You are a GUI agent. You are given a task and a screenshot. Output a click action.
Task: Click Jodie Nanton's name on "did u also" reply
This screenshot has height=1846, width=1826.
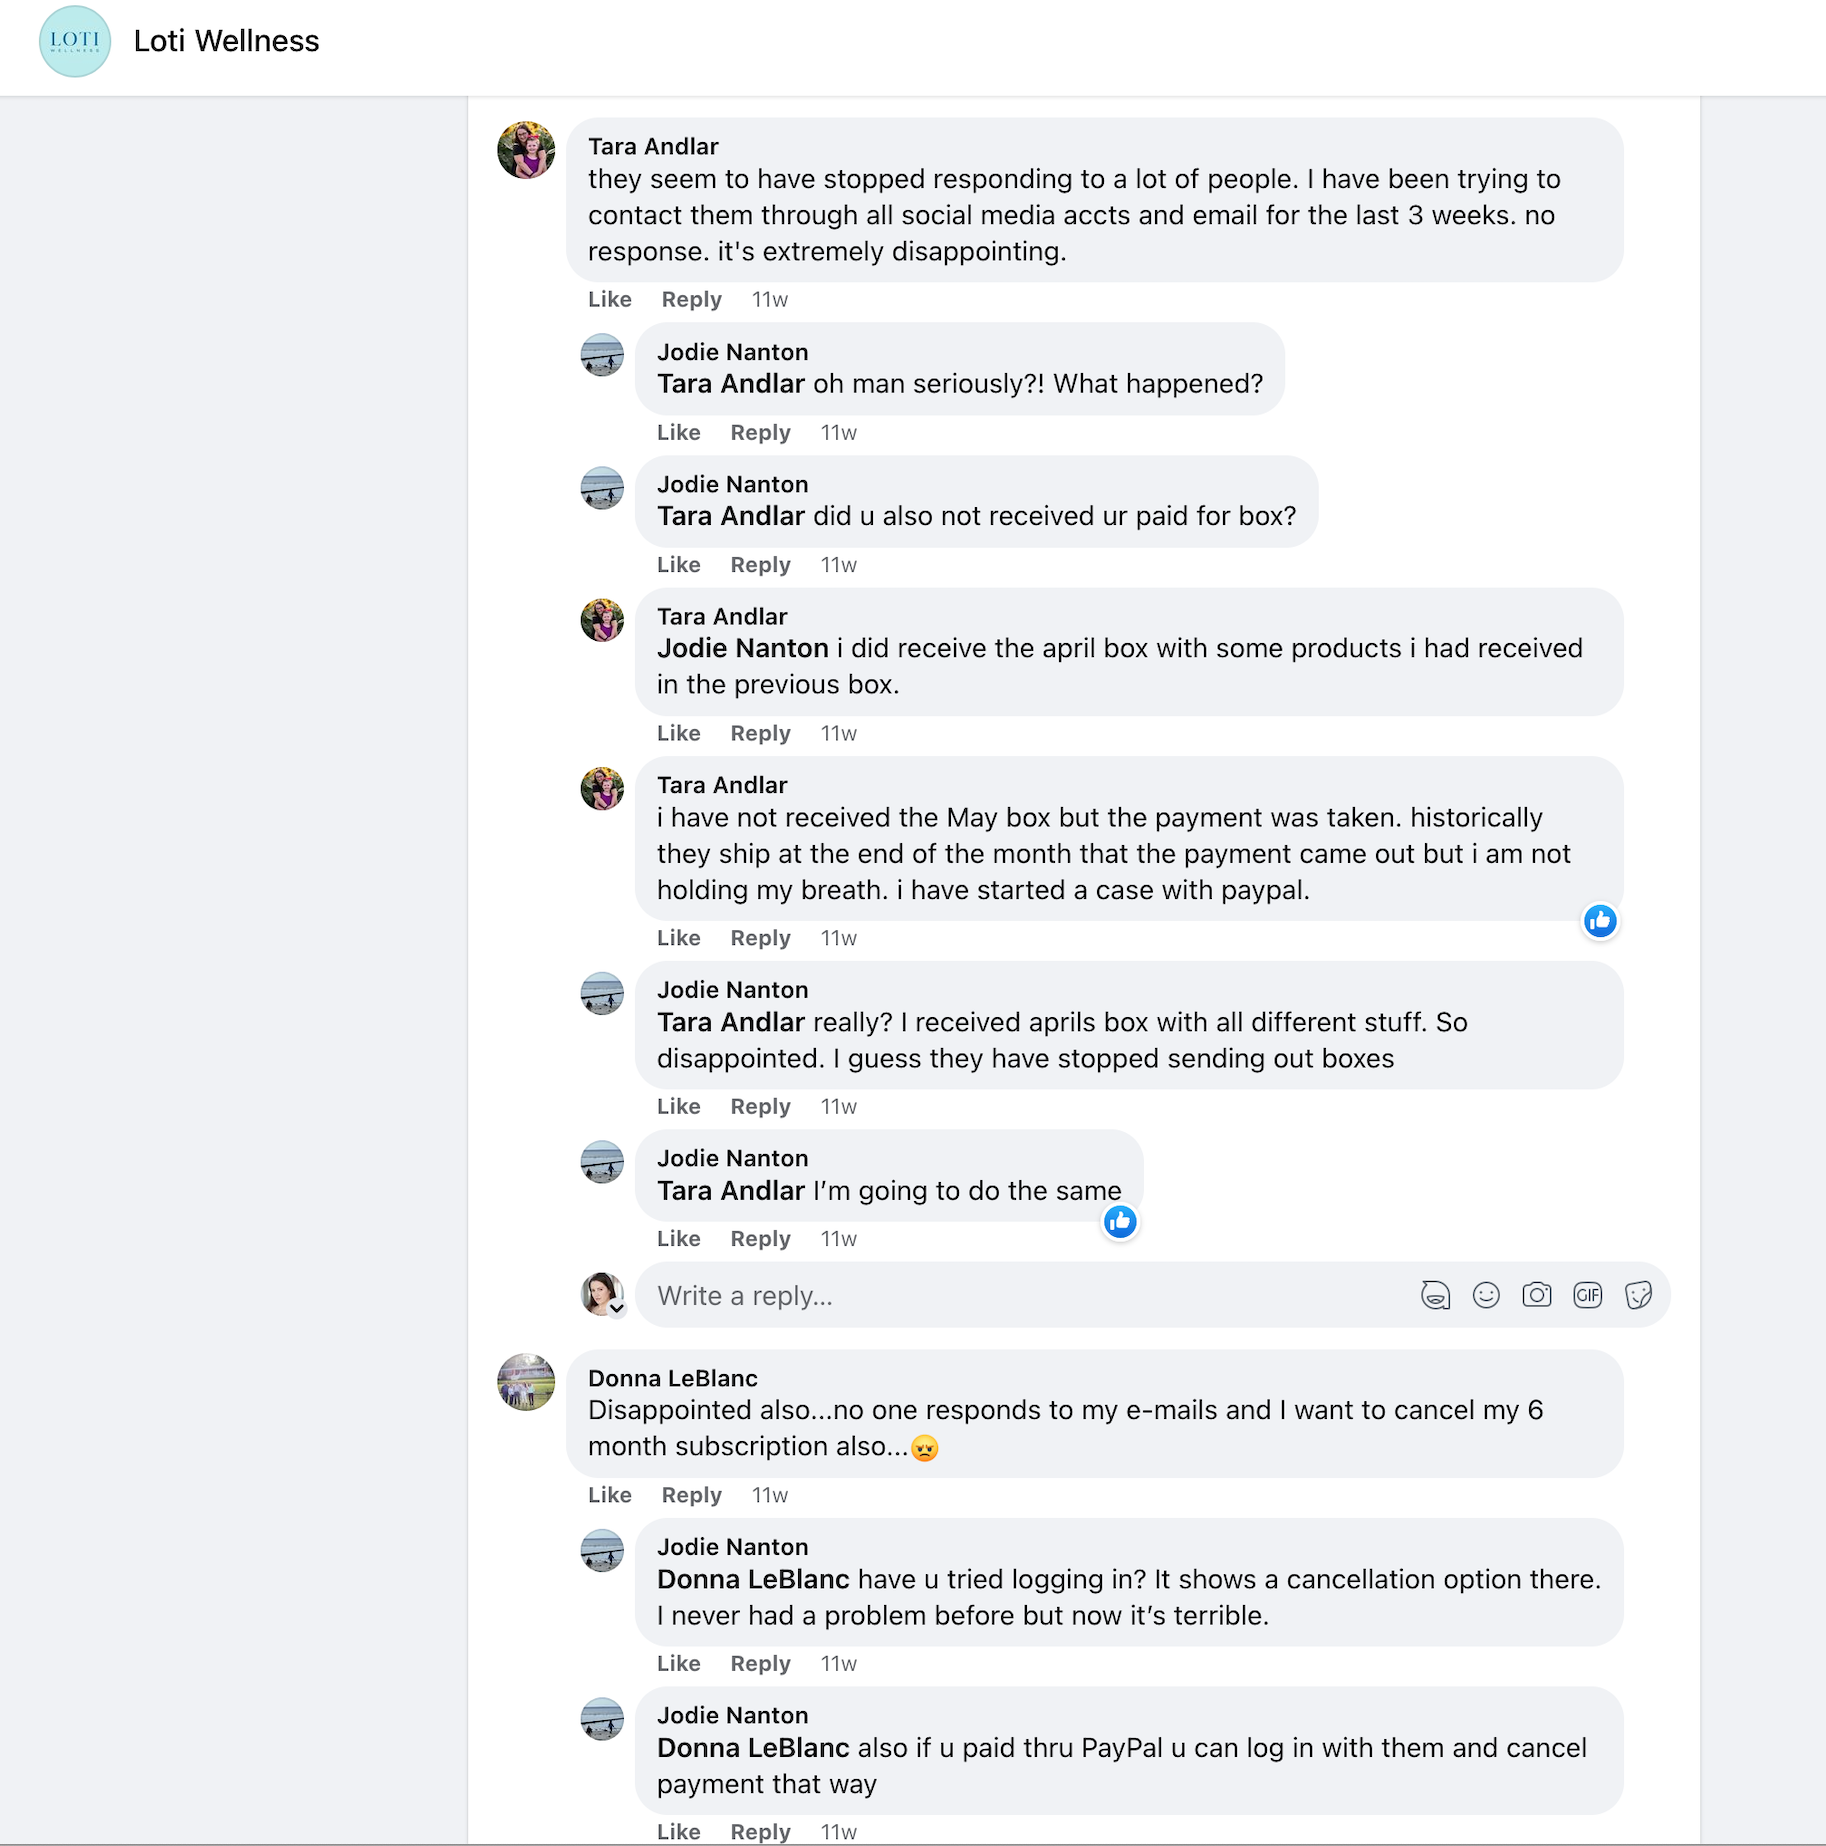(x=732, y=484)
